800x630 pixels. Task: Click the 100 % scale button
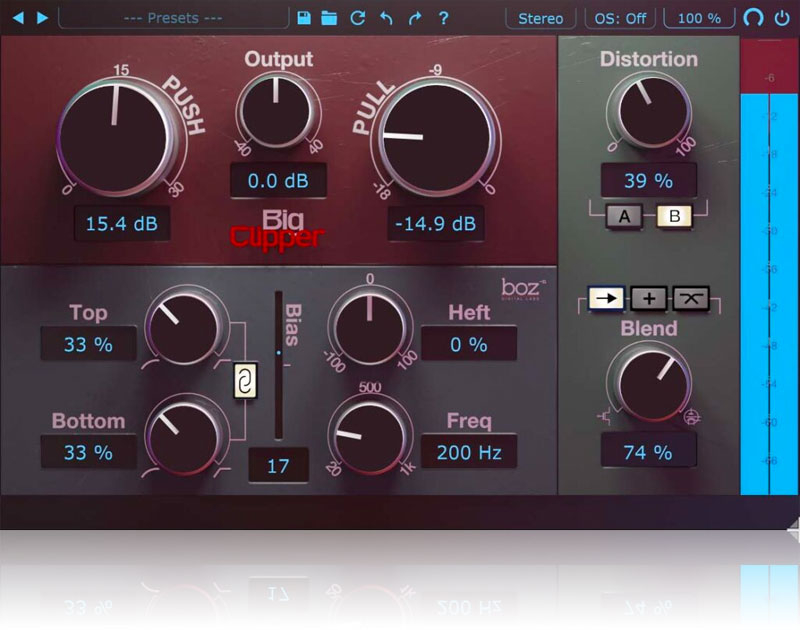tap(699, 18)
